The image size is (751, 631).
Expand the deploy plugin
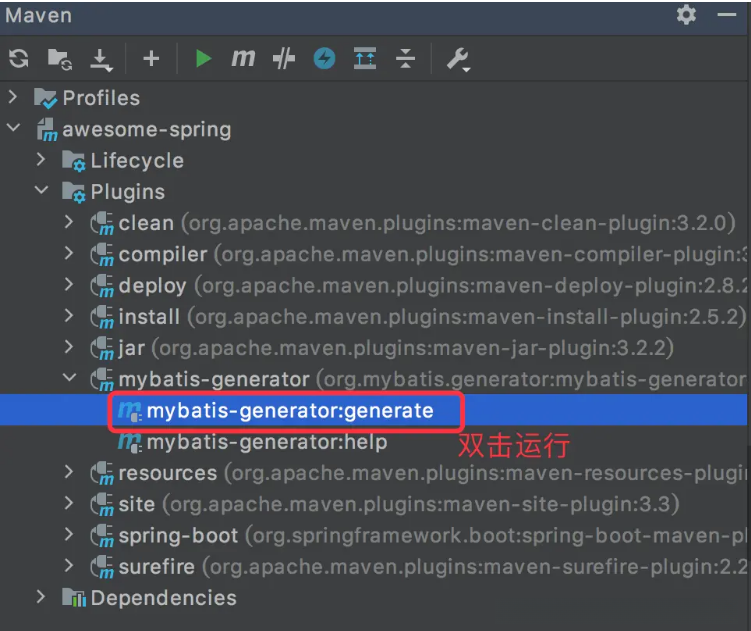(69, 284)
